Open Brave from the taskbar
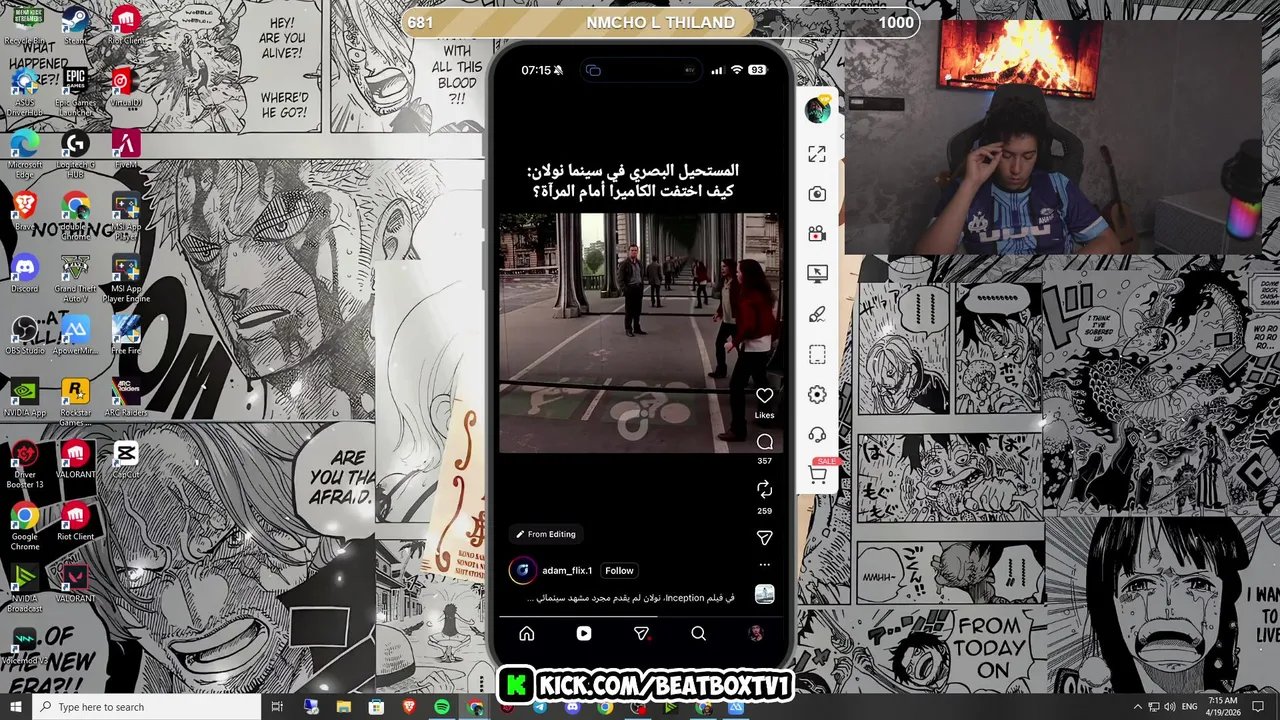The image size is (1280, 720). (x=409, y=707)
